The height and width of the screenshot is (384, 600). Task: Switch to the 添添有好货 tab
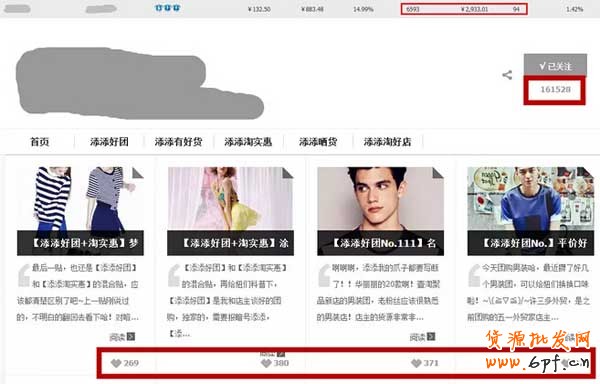coord(178,142)
